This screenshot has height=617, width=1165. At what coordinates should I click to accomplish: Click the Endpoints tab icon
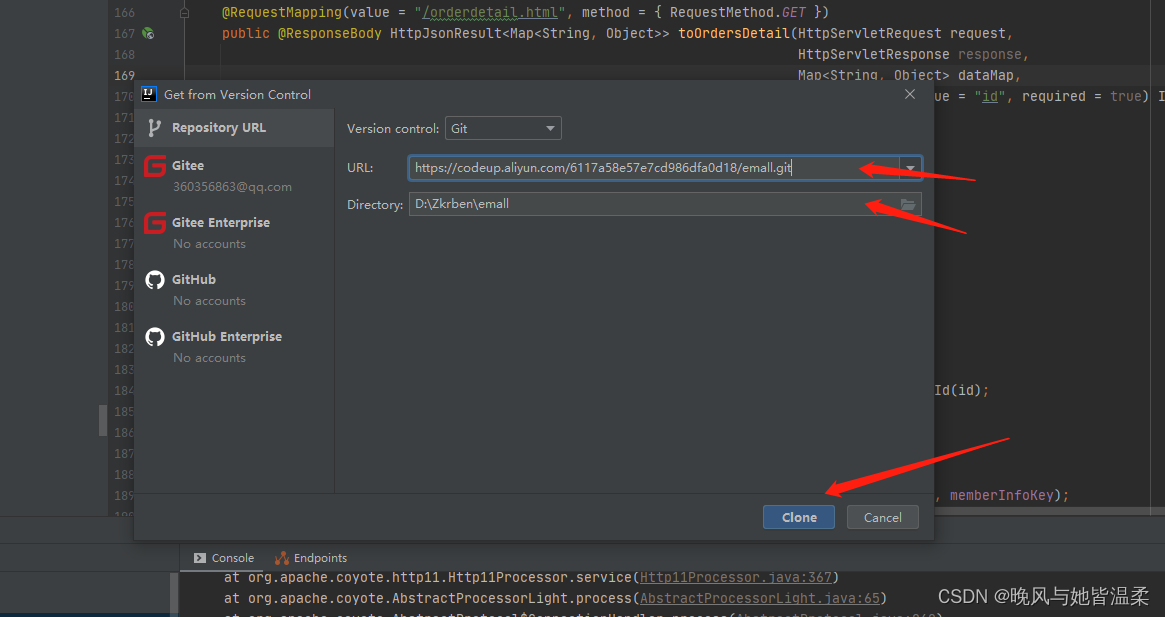click(282, 558)
